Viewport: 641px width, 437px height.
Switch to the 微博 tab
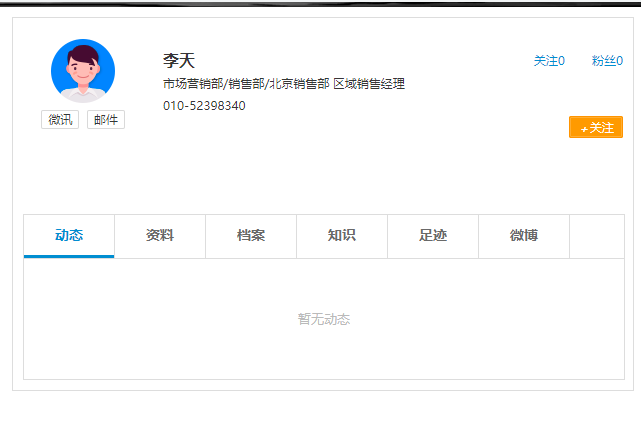(x=524, y=236)
